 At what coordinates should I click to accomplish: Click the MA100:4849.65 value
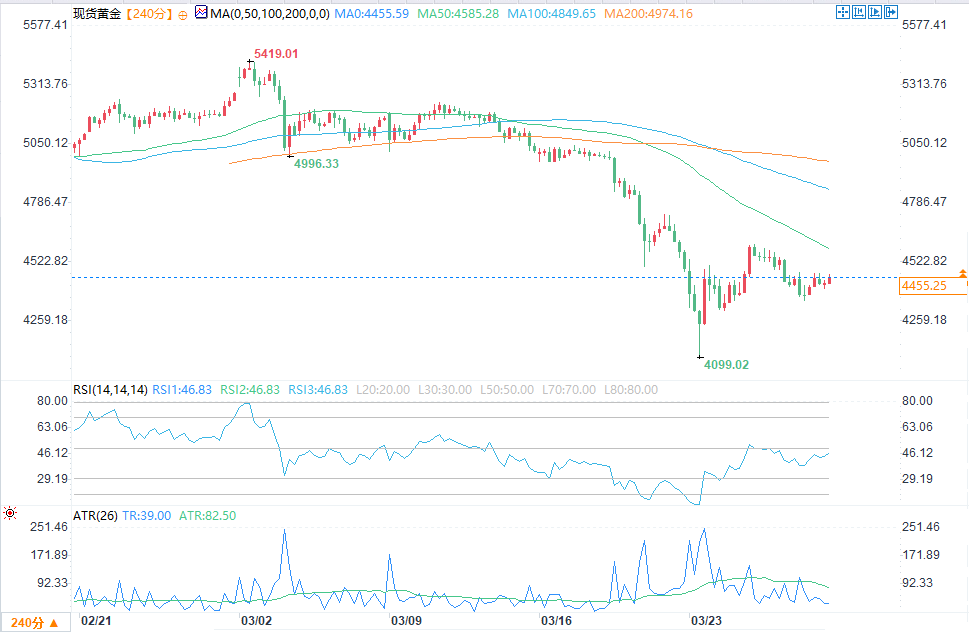point(551,14)
